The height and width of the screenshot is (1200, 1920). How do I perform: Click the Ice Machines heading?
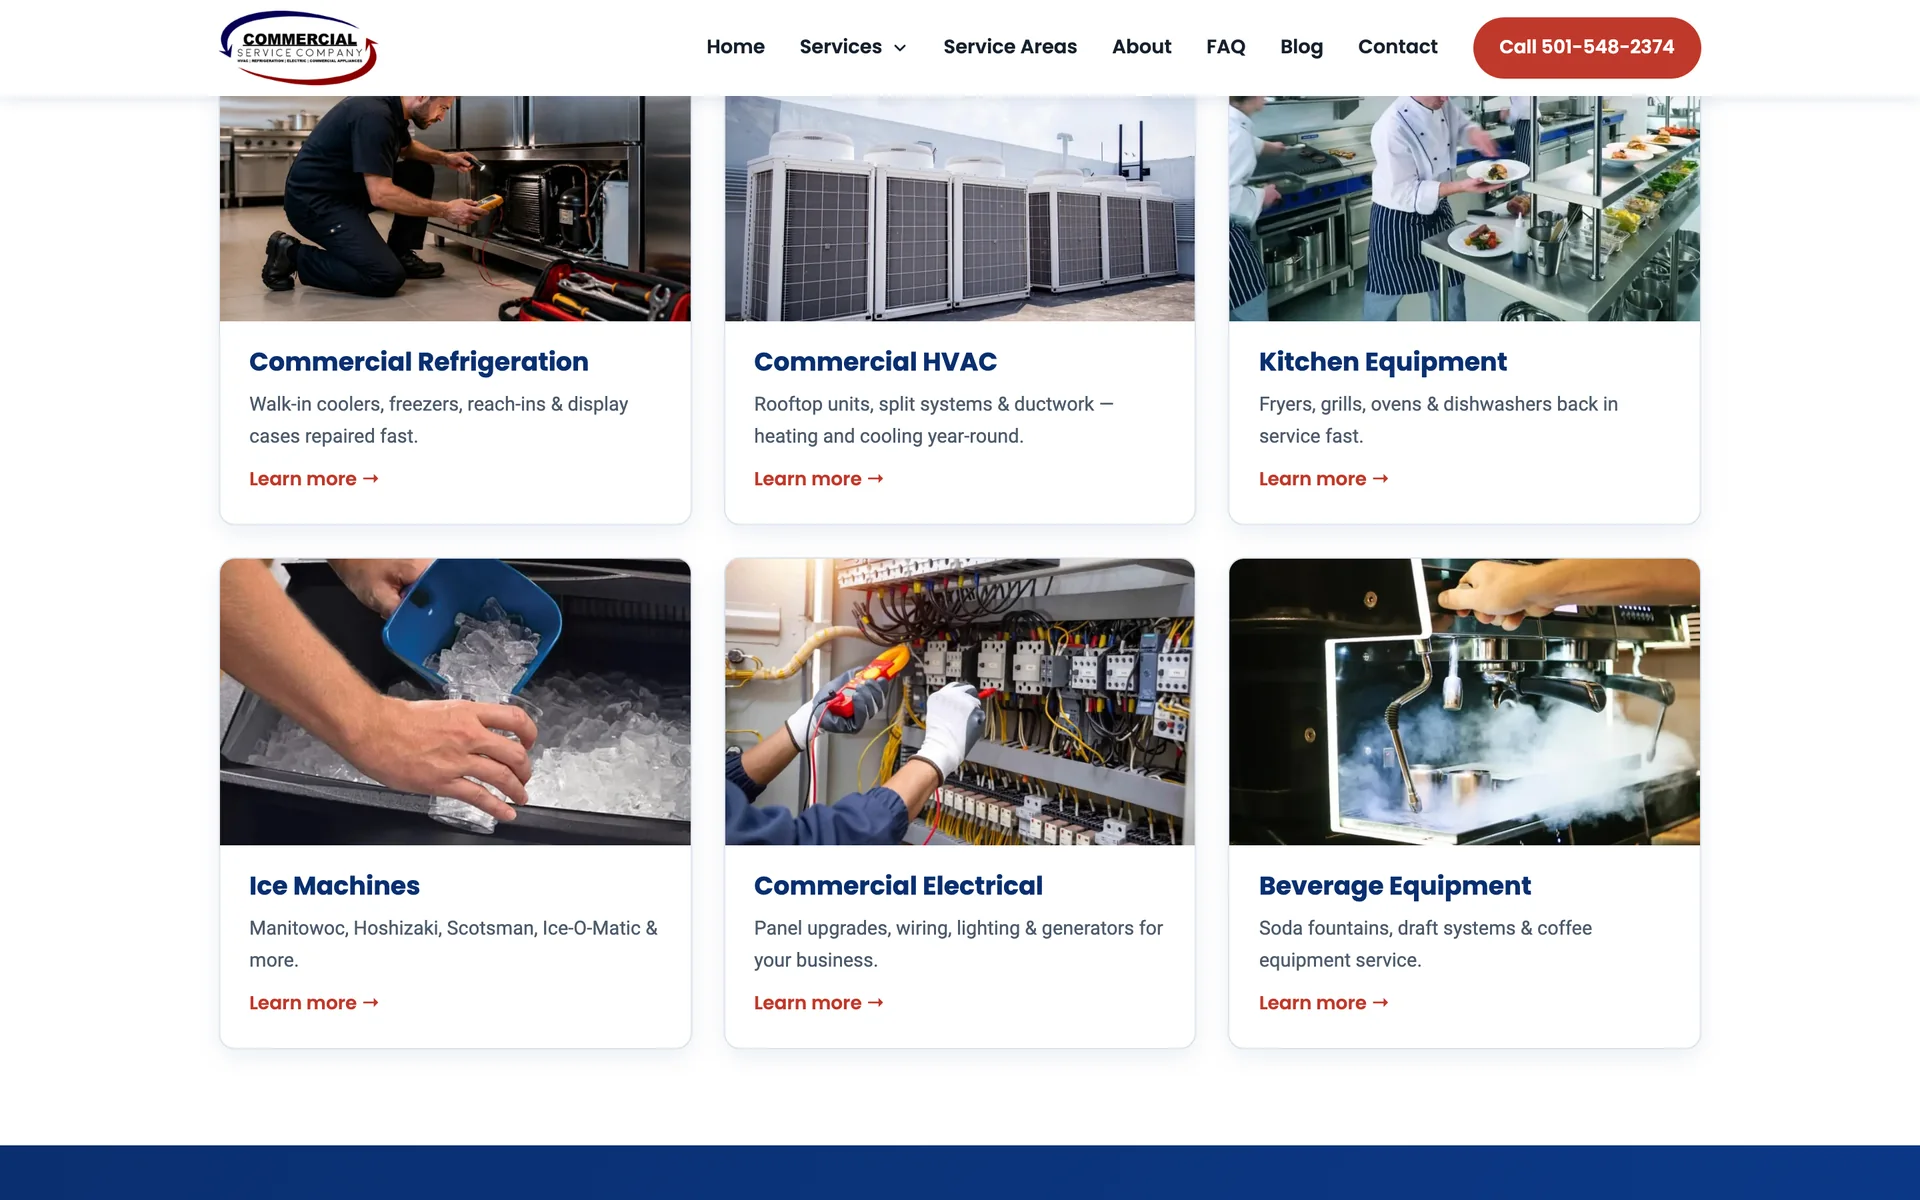click(334, 886)
